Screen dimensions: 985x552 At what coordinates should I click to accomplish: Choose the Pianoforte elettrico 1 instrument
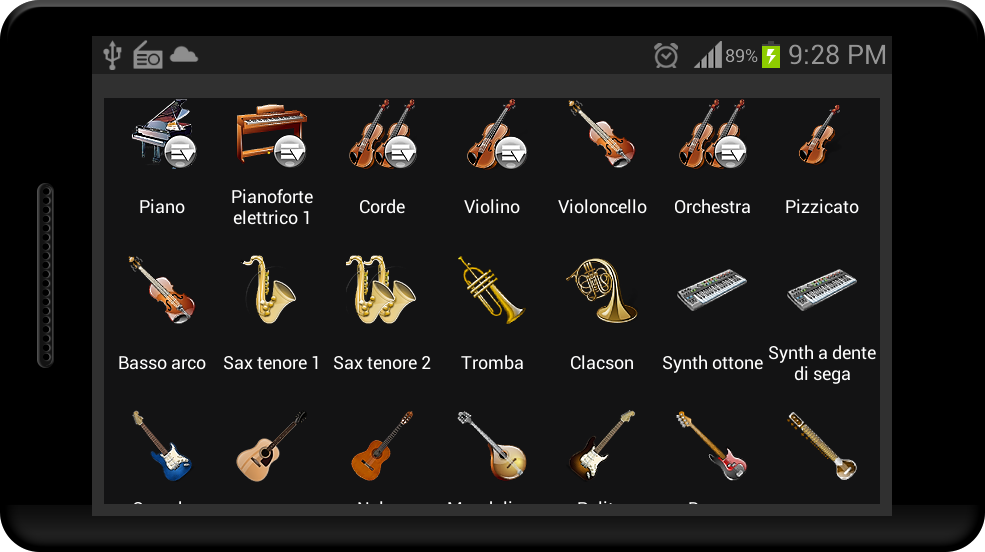271,135
